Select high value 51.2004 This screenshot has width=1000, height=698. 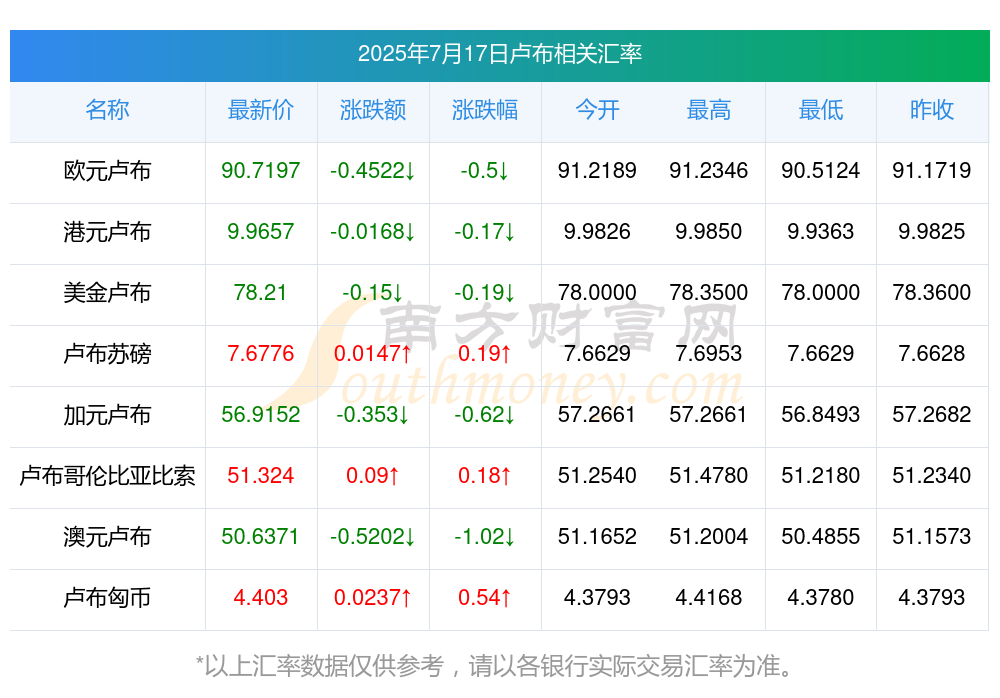[709, 536]
